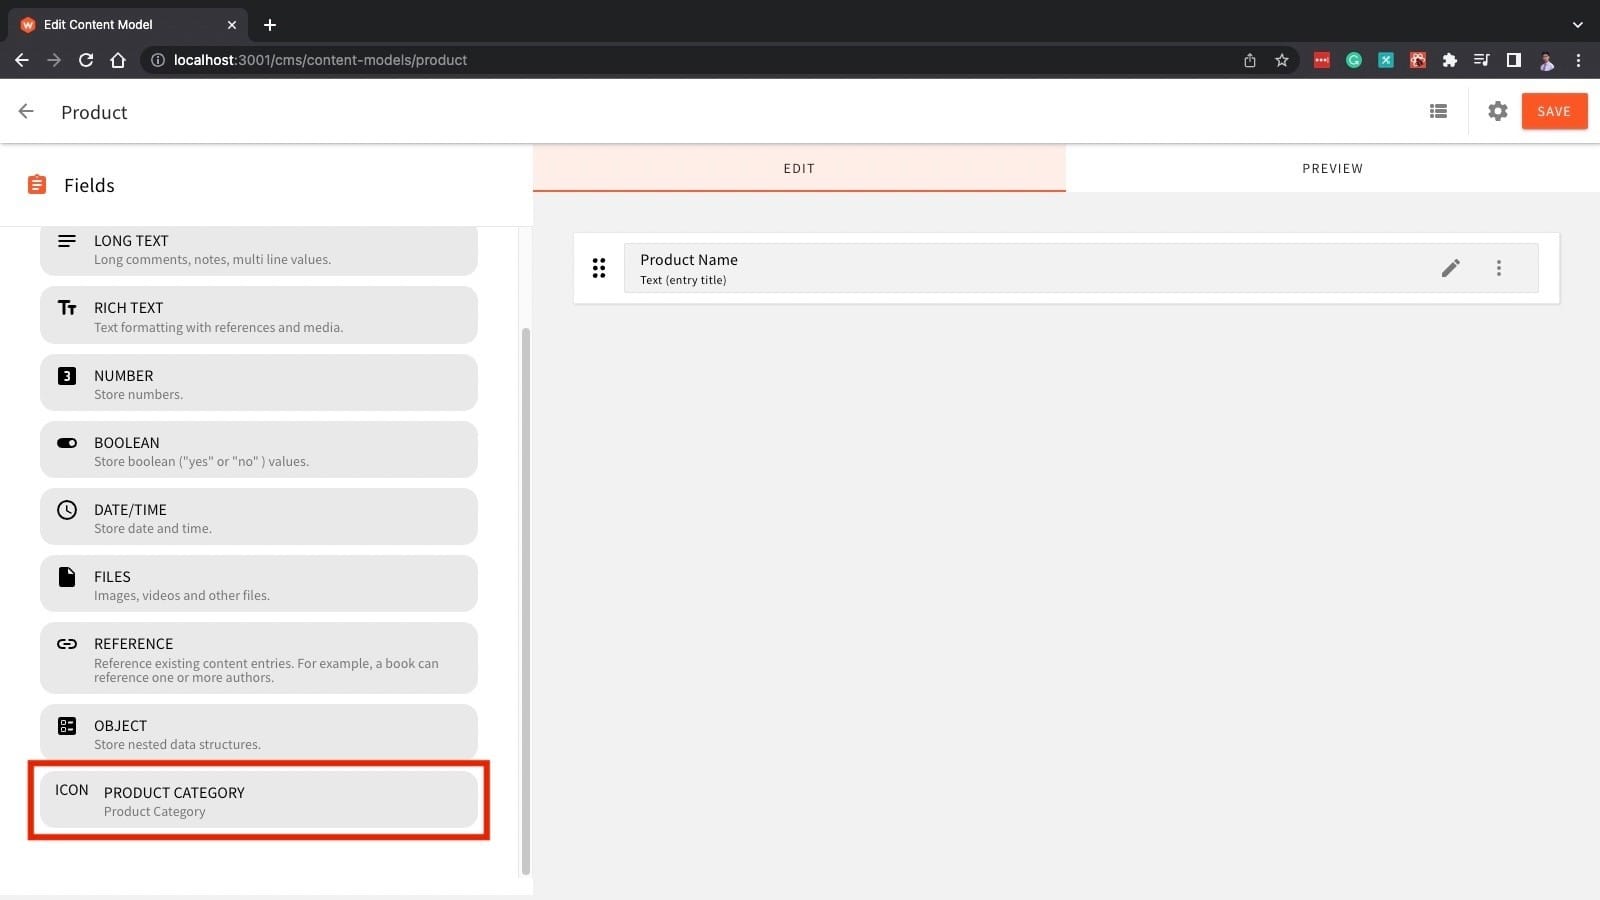Toggle the Boolean field type switch icon

coord(66,443)
